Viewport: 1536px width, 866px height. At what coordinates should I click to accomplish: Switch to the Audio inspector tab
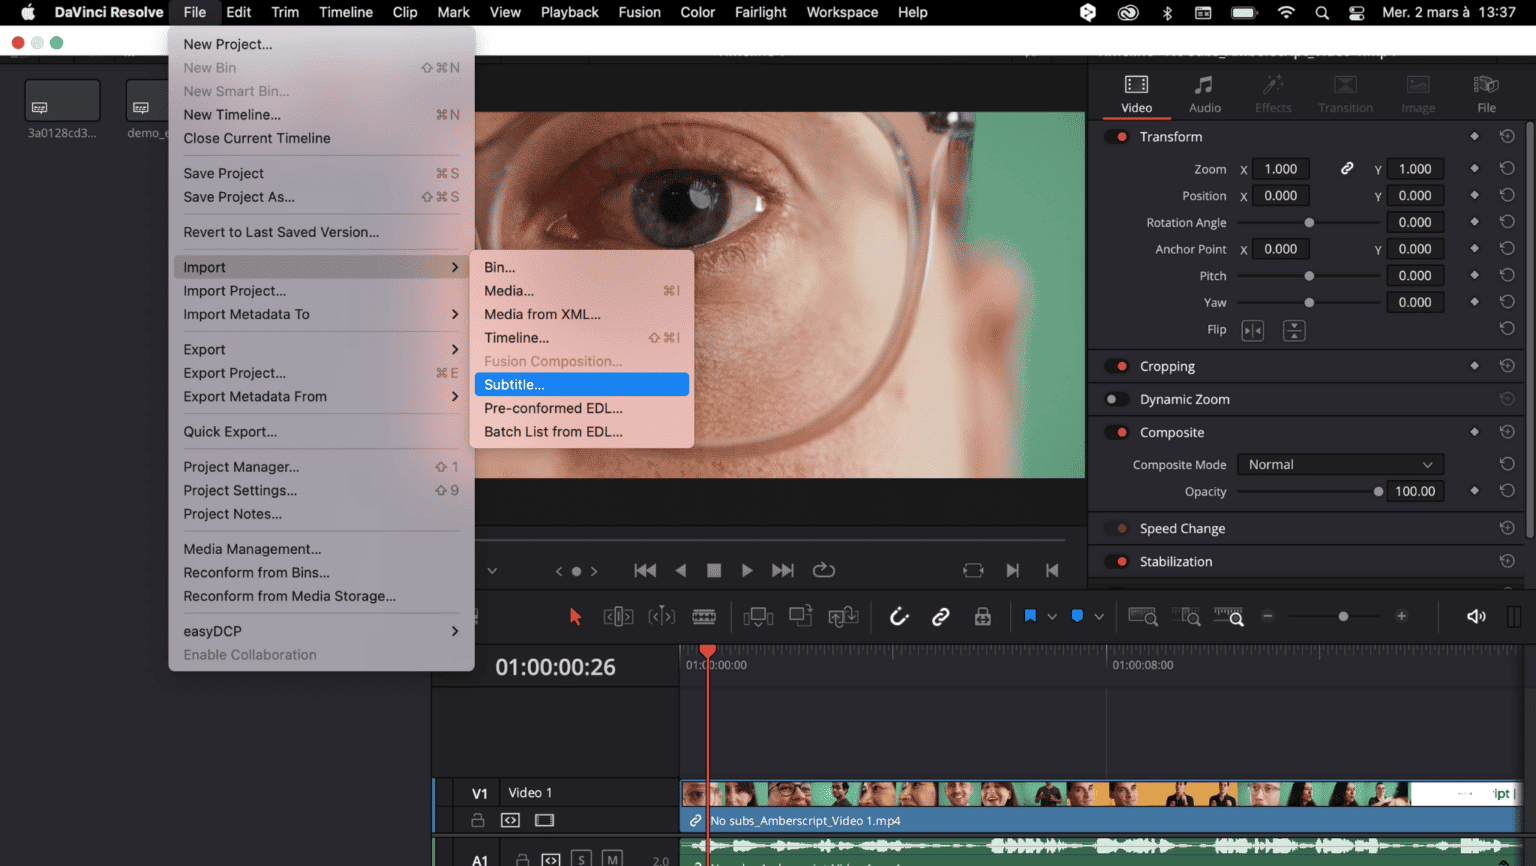[1204, 93]
